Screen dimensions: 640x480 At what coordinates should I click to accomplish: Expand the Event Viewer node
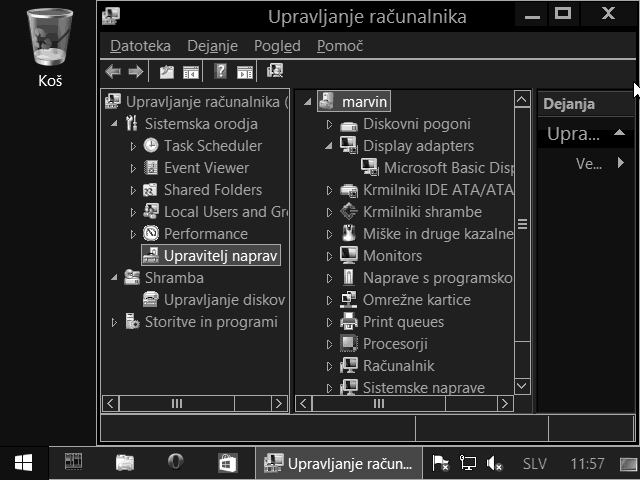133,168
